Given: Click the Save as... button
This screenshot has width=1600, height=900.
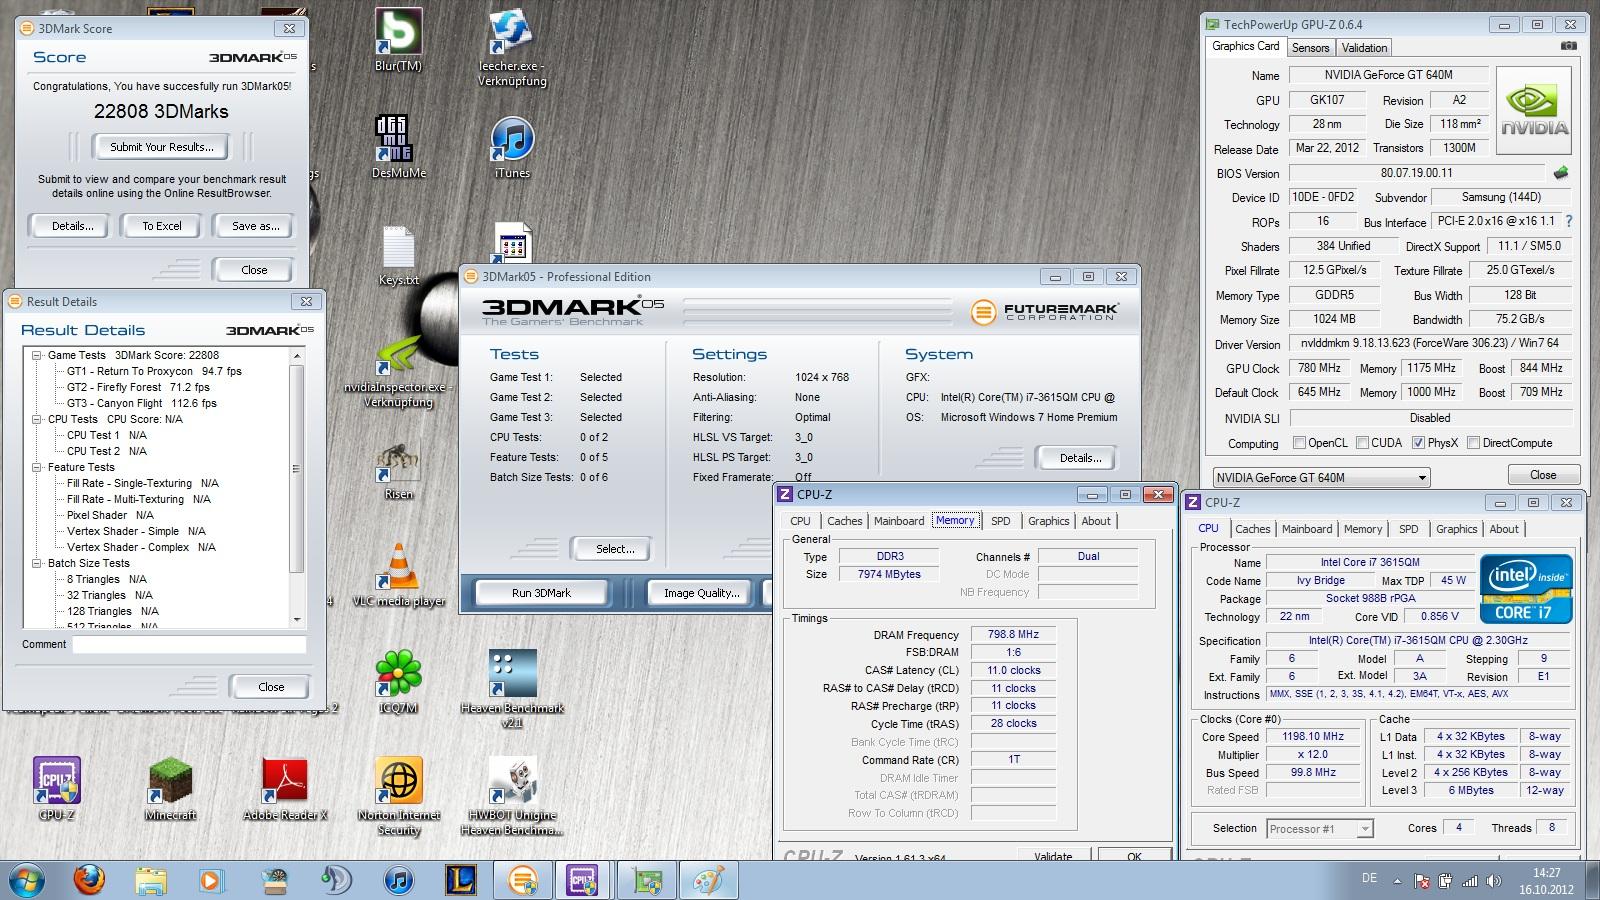Looking at the screenshot, I should (254, 226).
